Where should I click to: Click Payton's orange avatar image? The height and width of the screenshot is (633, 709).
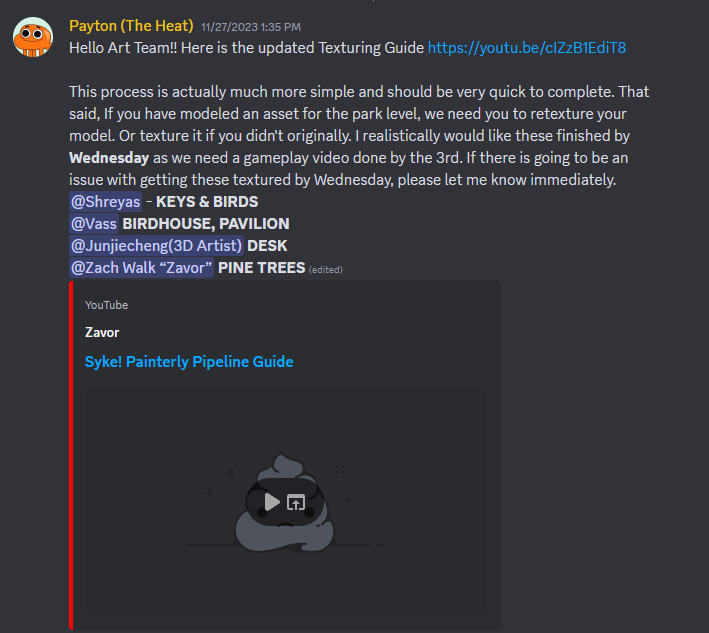coord(33,37)
